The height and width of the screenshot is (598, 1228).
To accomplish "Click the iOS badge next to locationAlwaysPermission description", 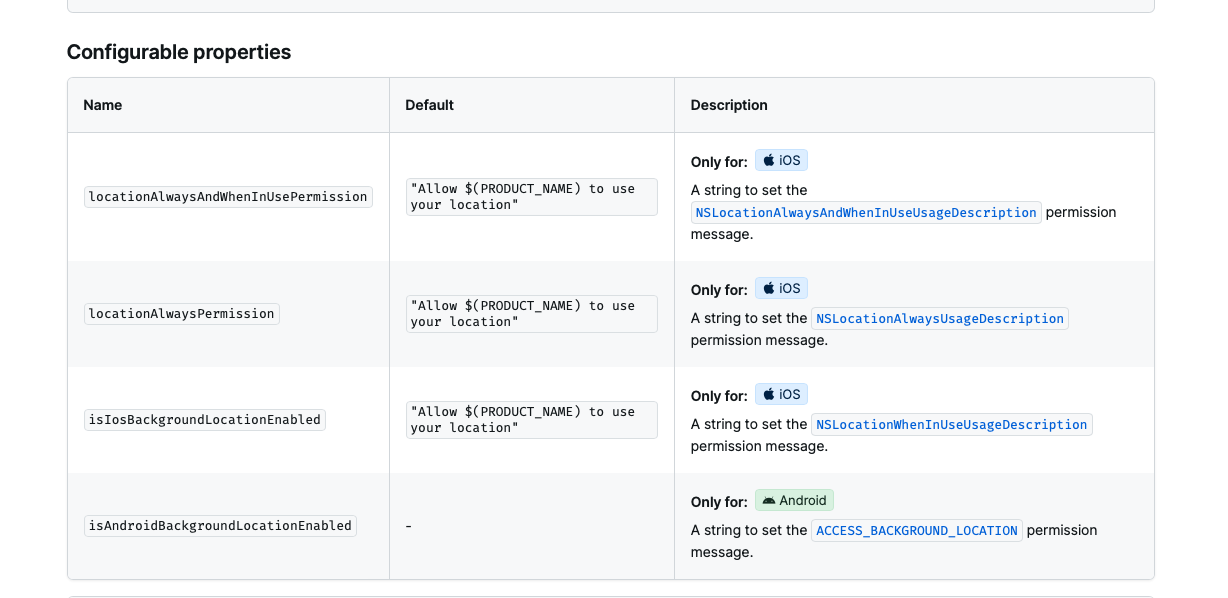I will (x=781, y=287).
